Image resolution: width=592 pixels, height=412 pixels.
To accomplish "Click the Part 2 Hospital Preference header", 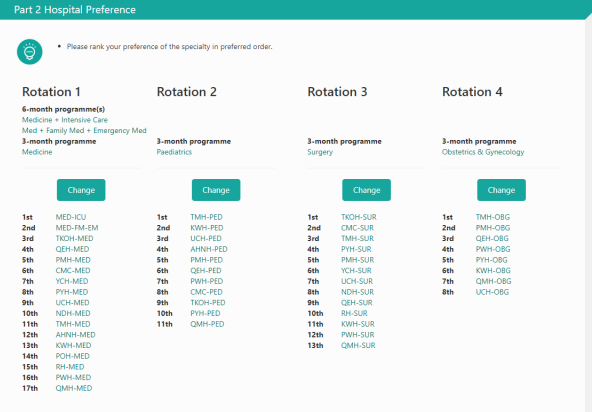I will [75, 9].
